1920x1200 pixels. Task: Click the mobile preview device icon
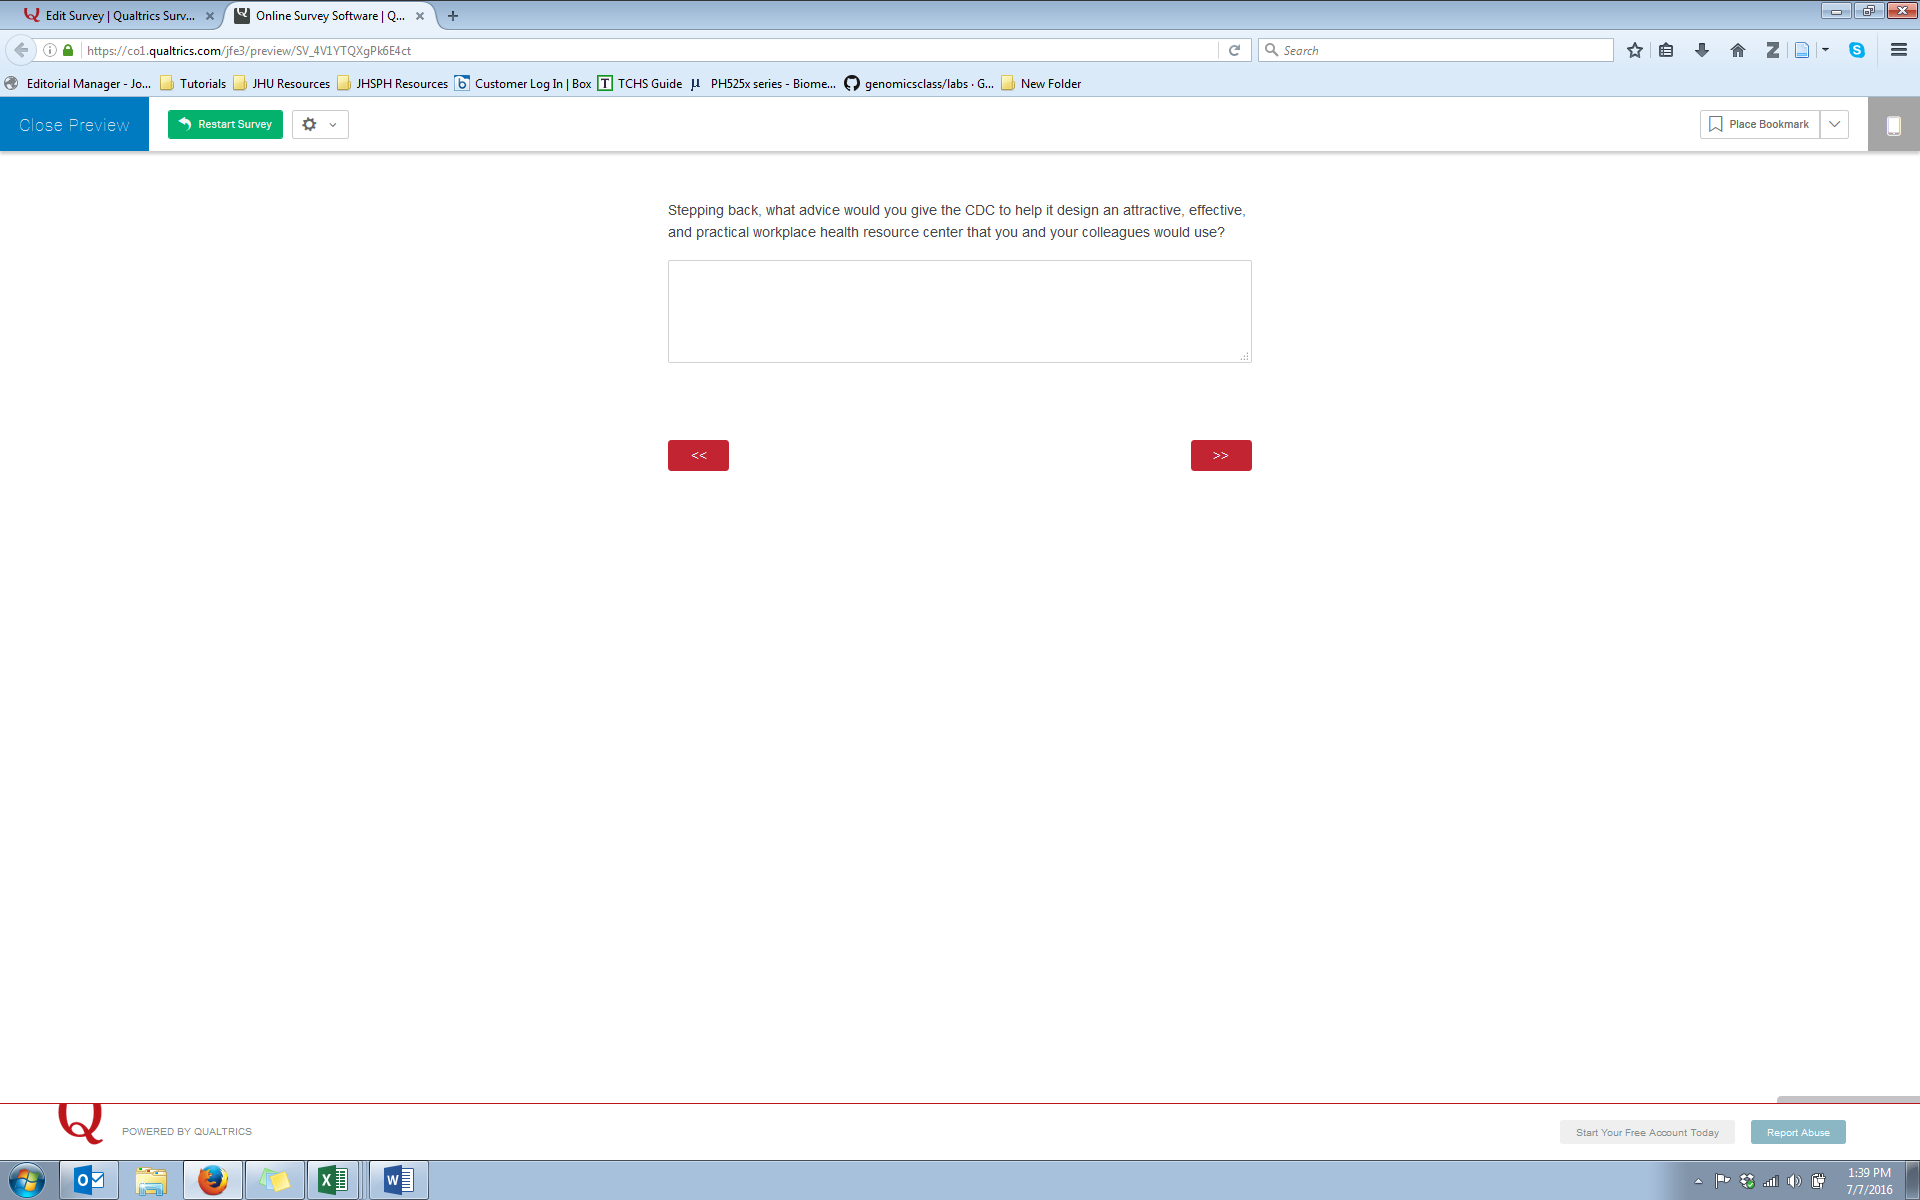pyautogui.click(x=1893, y=125)
